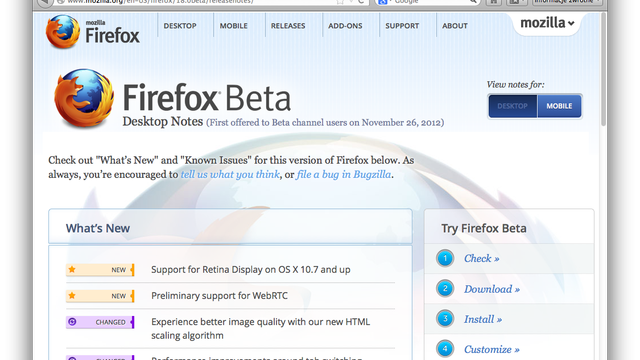
Task: Click the page's vertical scrollbar thumb
Action: (603, 69)
